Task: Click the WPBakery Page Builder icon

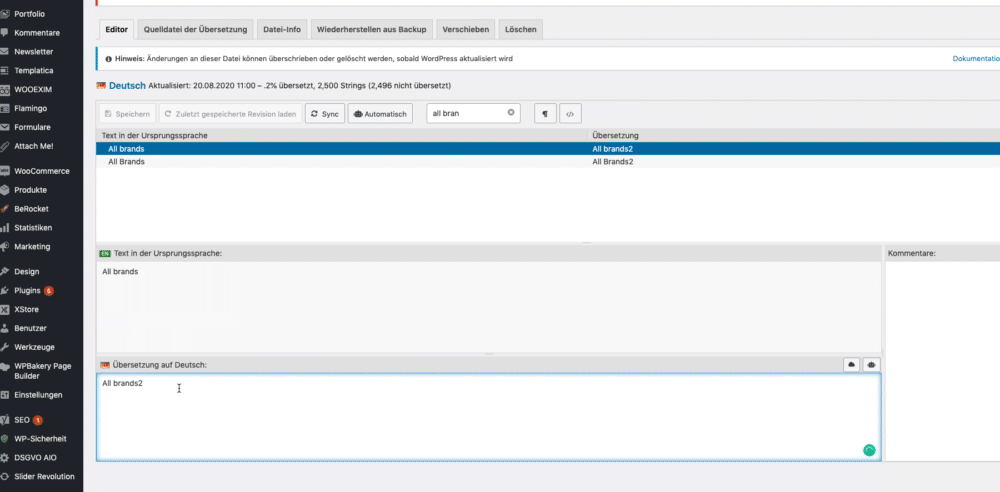Action: (4, 367)
